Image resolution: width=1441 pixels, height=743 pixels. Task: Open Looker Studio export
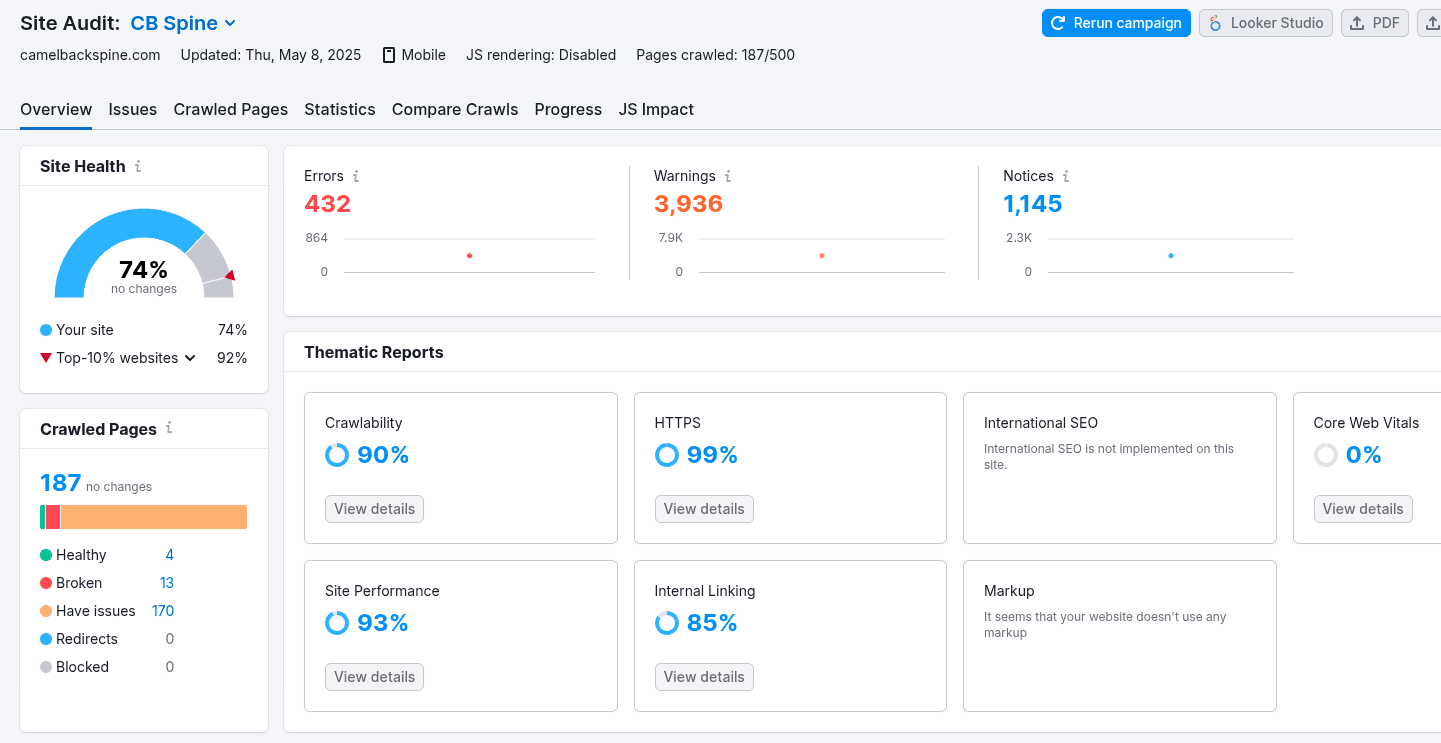(x=1266, y=23)
